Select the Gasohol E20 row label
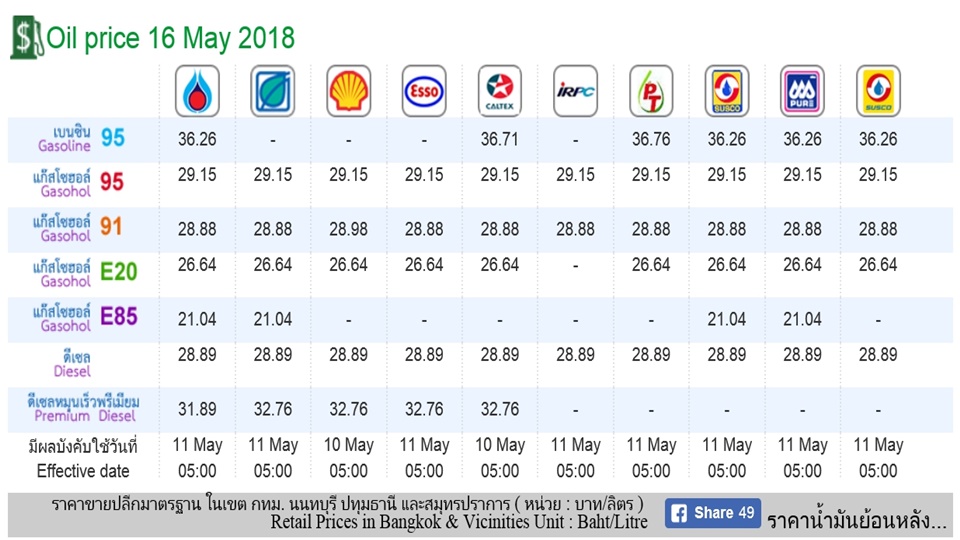 click(x=85, y=272)
